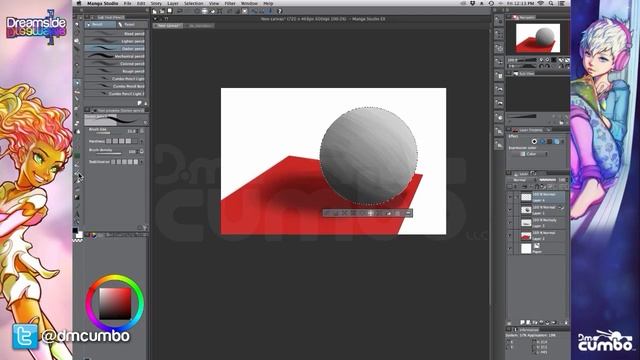Toggle visibility eye of Layer 3
The image size is (640, 360).
tap(510, 223)
